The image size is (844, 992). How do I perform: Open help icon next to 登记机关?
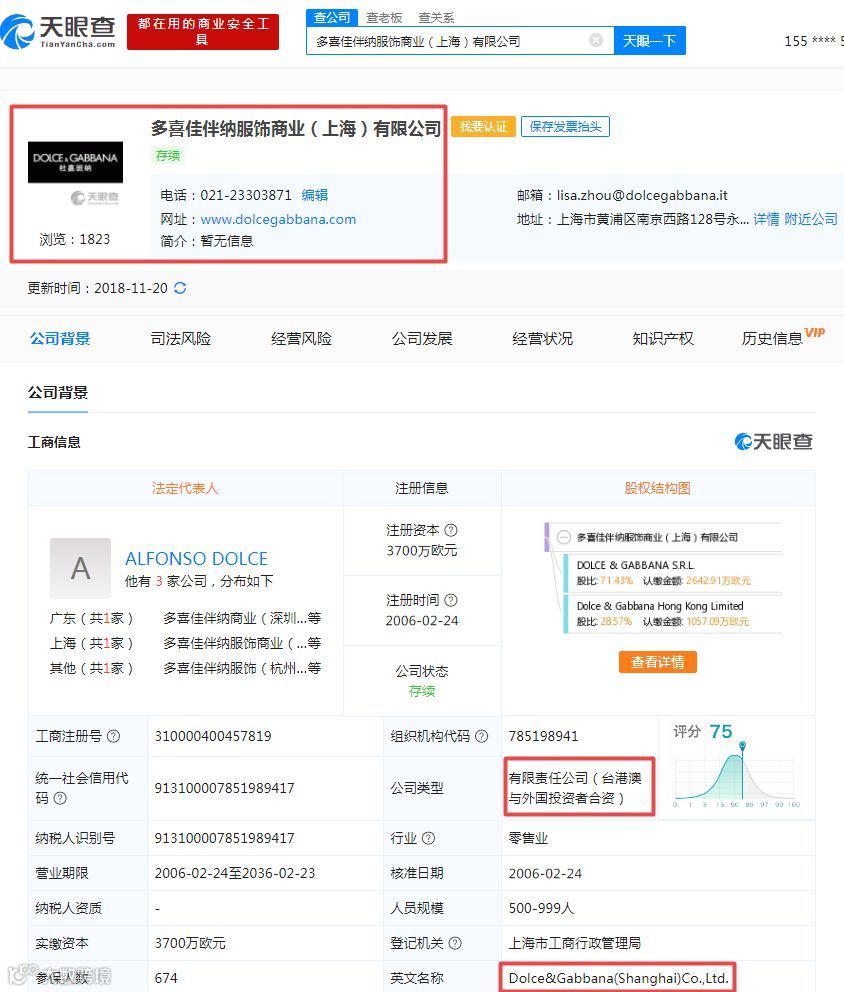455,943
